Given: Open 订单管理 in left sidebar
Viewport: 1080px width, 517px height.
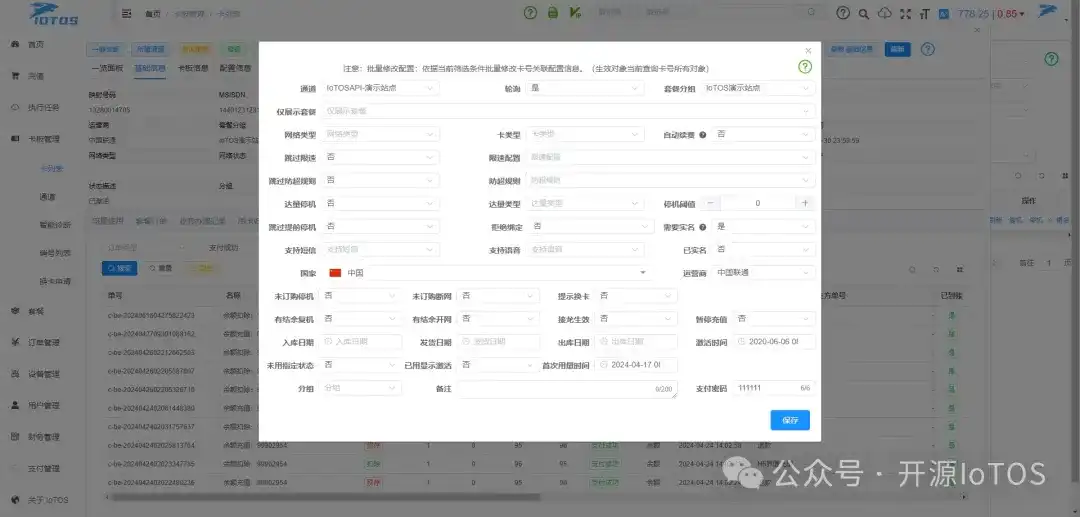Looking at the screenshot, I should (x=43, y=342).
